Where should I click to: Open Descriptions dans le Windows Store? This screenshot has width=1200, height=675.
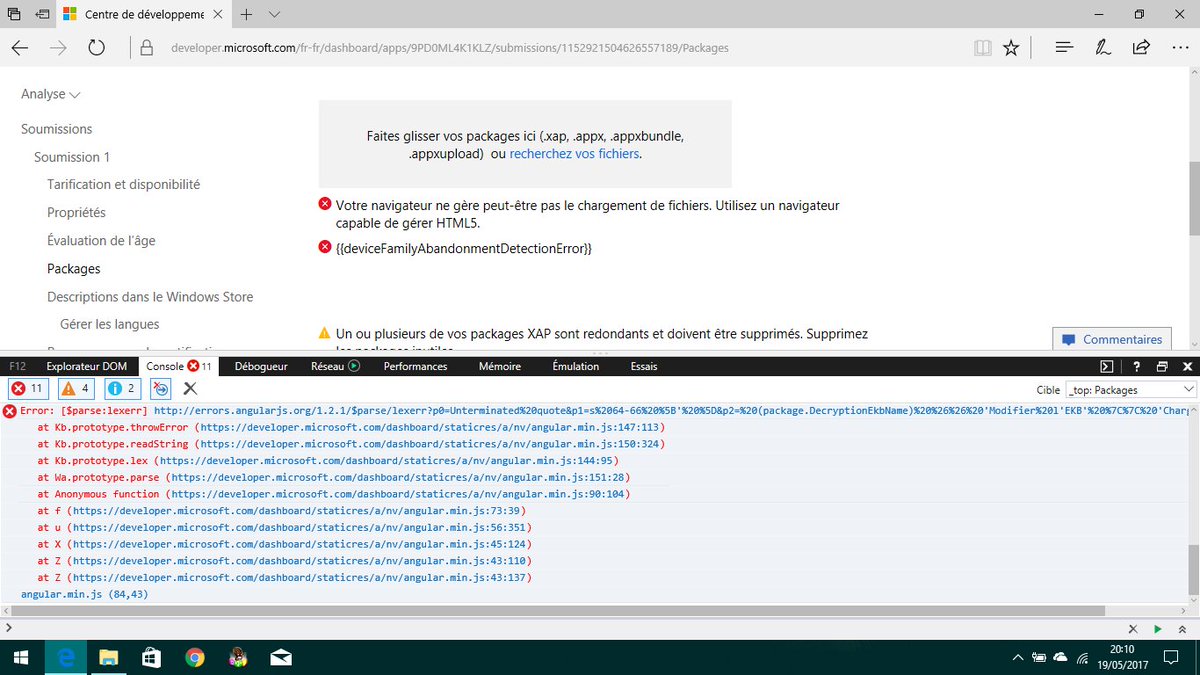[150, 297]
